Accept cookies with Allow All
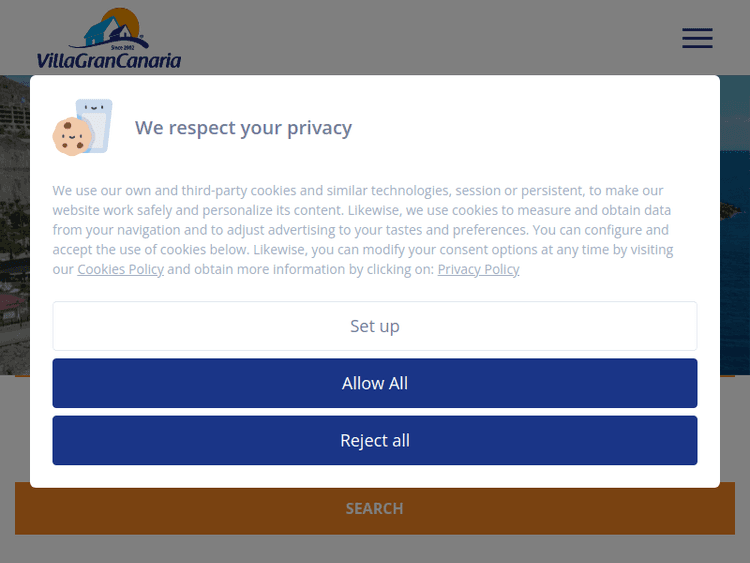Viewport: 750px width, 563px height. [x=375, y=383]
